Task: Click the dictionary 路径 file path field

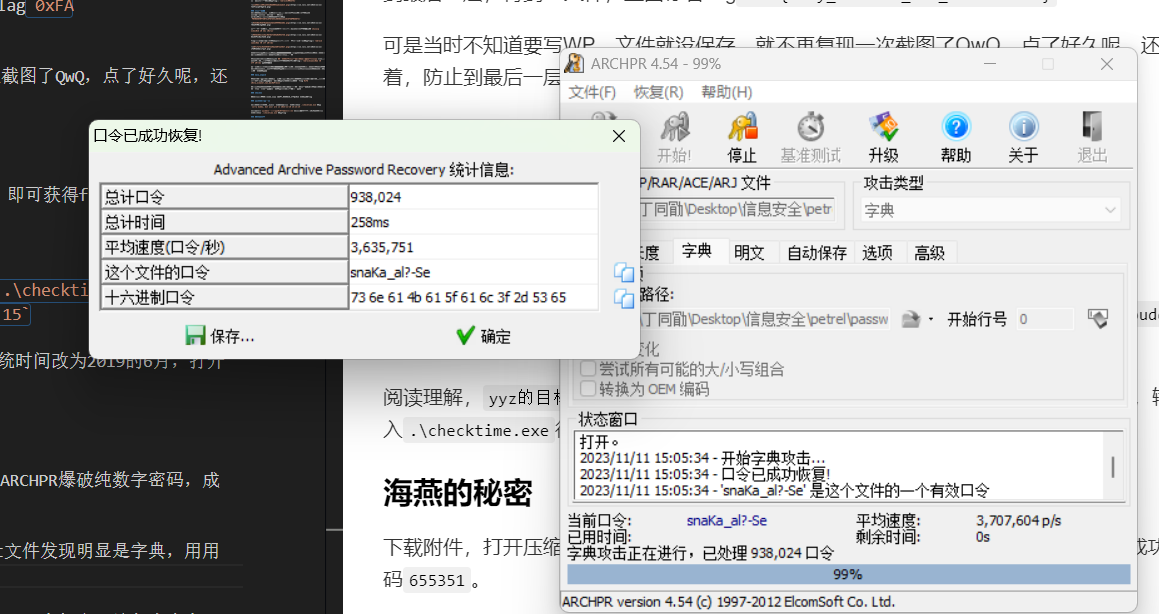Action: [765, 319]
